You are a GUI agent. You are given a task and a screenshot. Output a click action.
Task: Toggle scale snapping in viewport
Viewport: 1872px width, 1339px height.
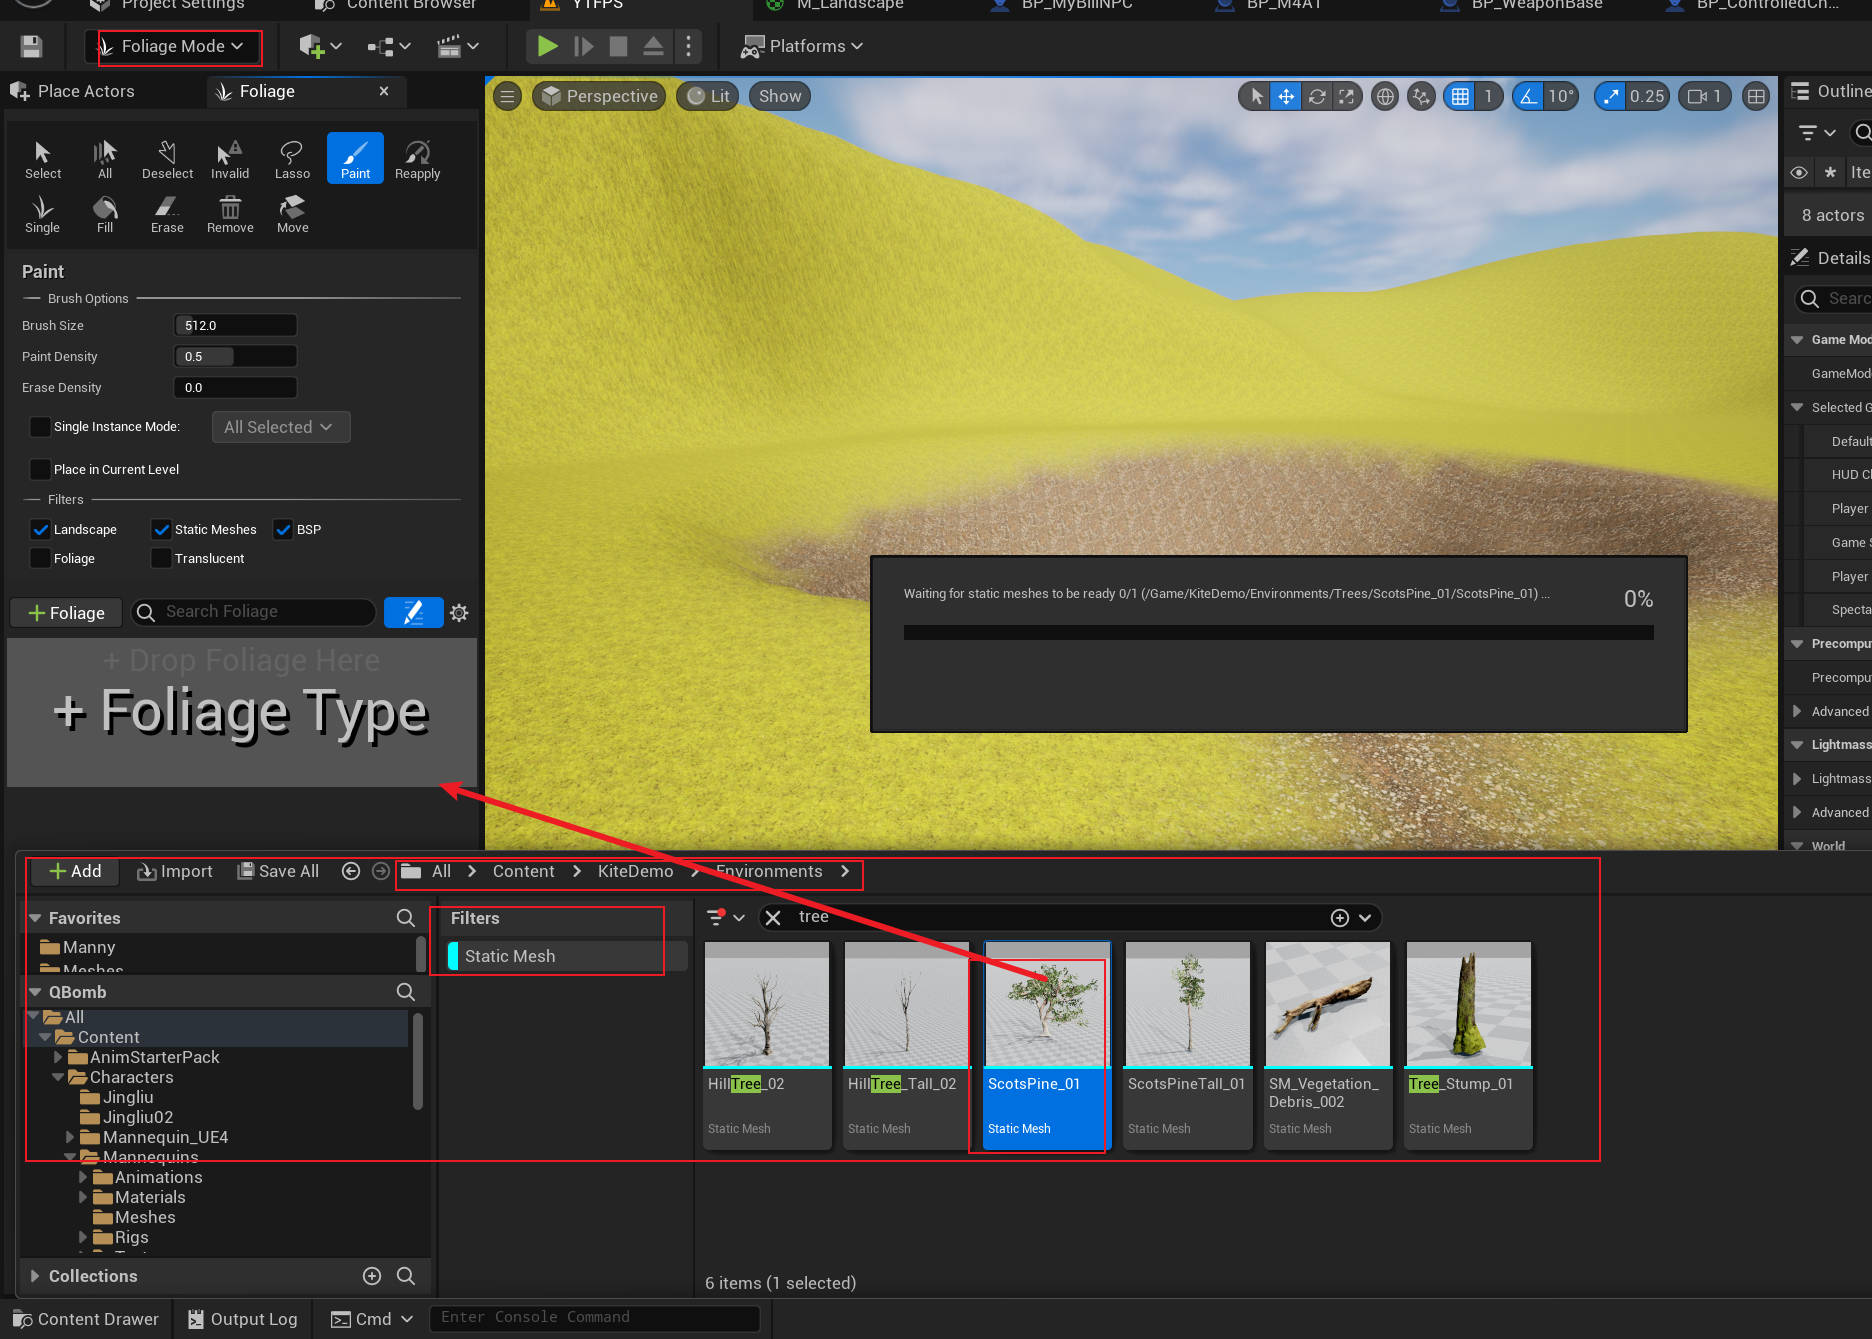tap(1610, 96)
